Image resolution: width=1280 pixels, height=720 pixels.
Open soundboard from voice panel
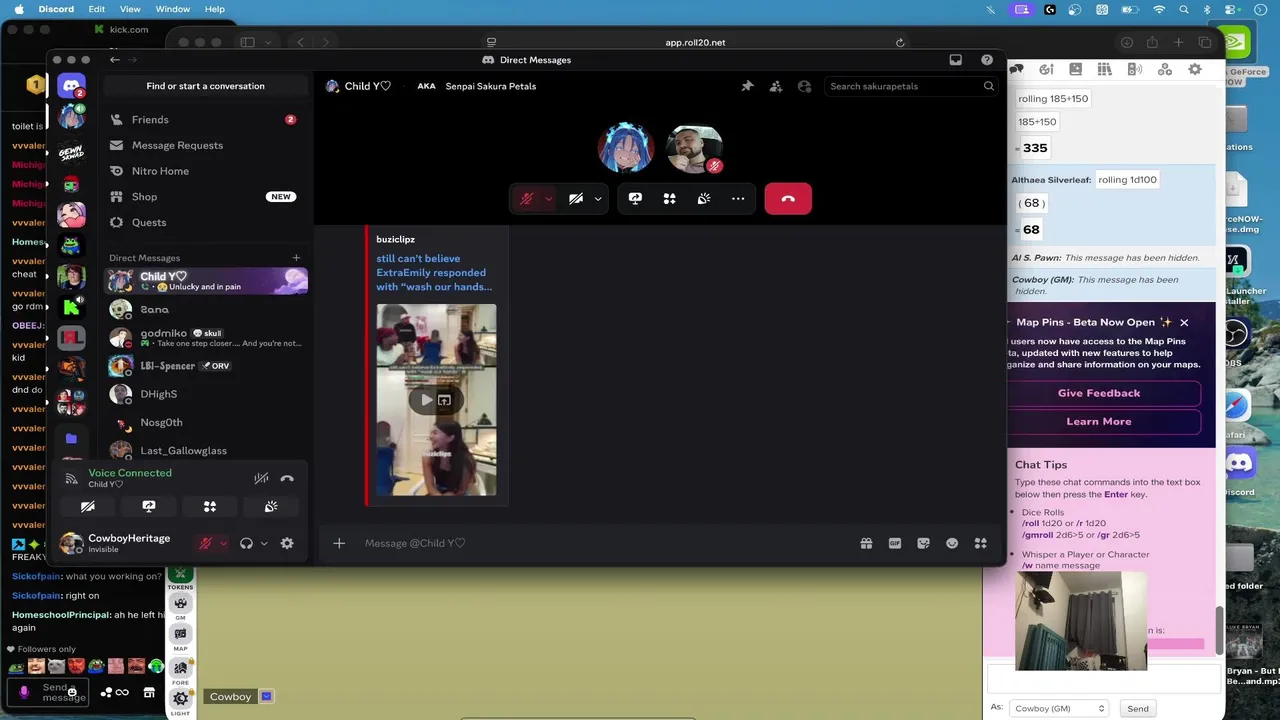(x=271, y=507)
